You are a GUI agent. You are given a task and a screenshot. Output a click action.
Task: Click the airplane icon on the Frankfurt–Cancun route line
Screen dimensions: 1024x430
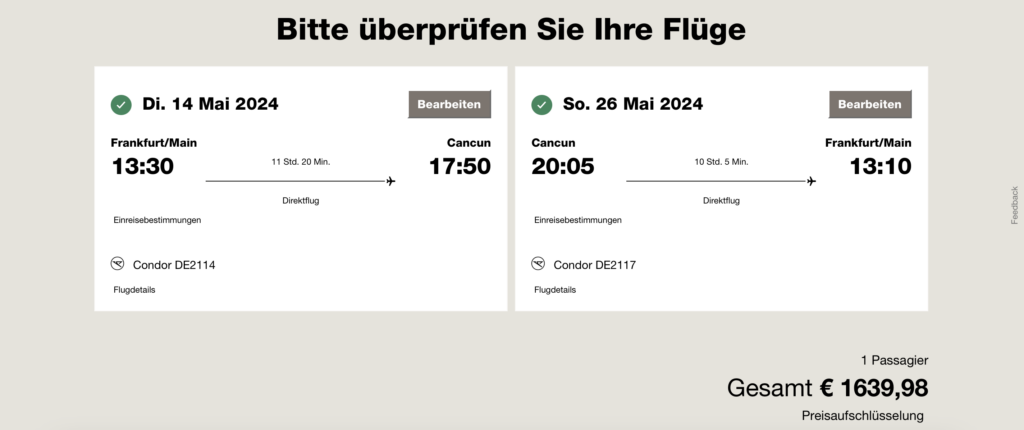tap(390, 181)
